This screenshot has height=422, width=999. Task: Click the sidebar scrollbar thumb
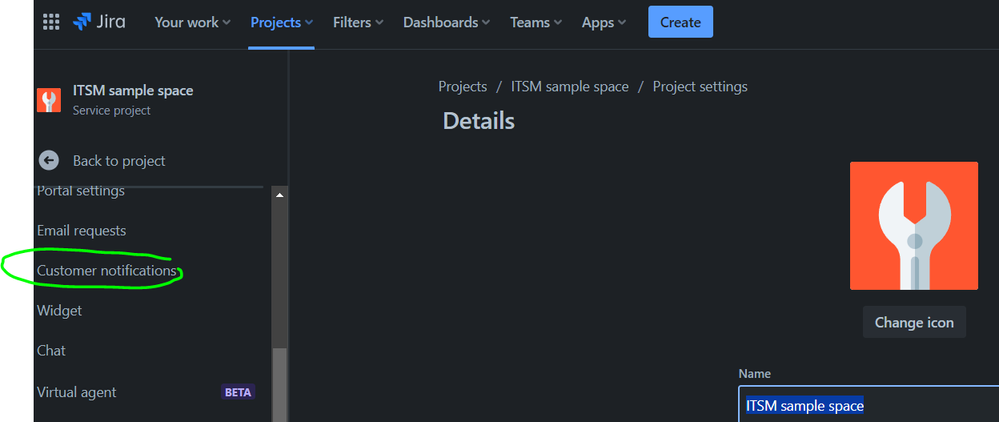[279, 385]
